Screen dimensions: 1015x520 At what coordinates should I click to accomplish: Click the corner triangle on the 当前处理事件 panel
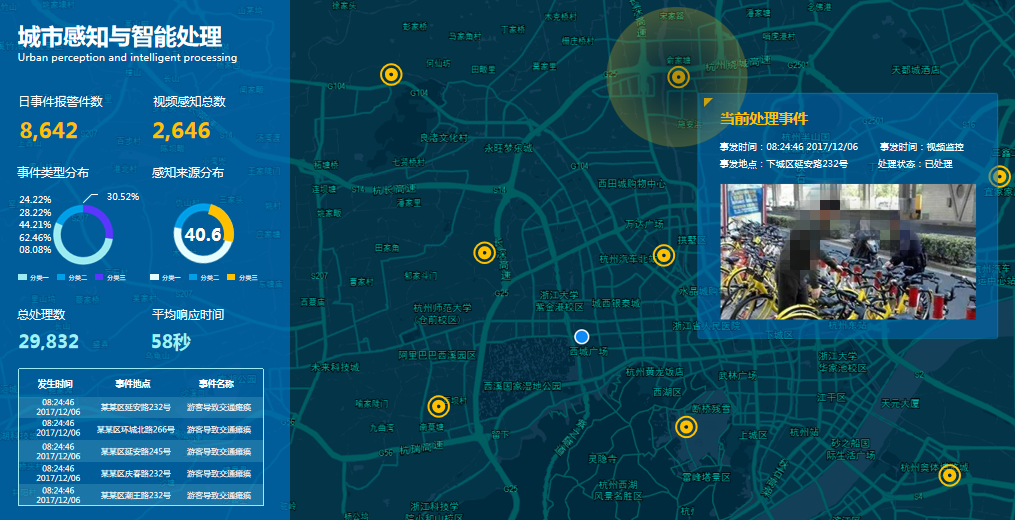coord(708,102)
